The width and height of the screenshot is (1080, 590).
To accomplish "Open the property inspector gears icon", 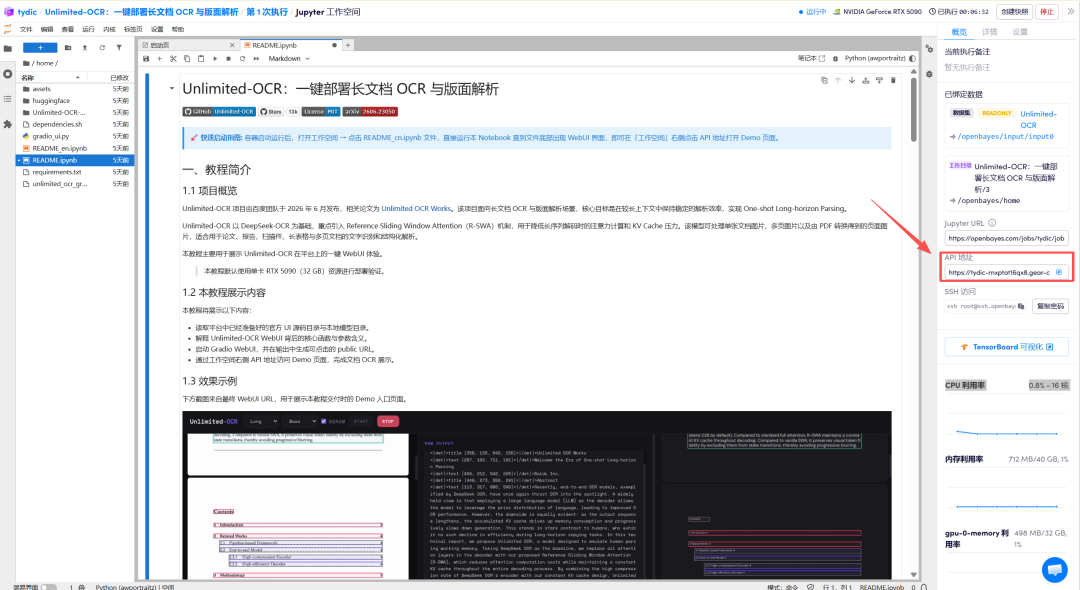I will pos(929,49).
